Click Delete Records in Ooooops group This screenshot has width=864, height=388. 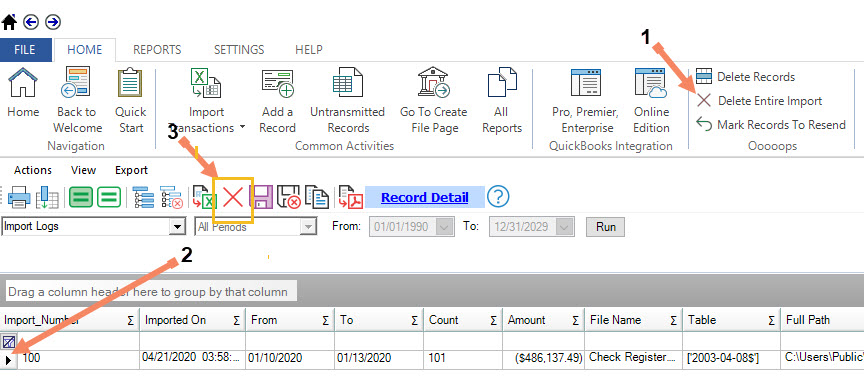[x=746, y=77]
